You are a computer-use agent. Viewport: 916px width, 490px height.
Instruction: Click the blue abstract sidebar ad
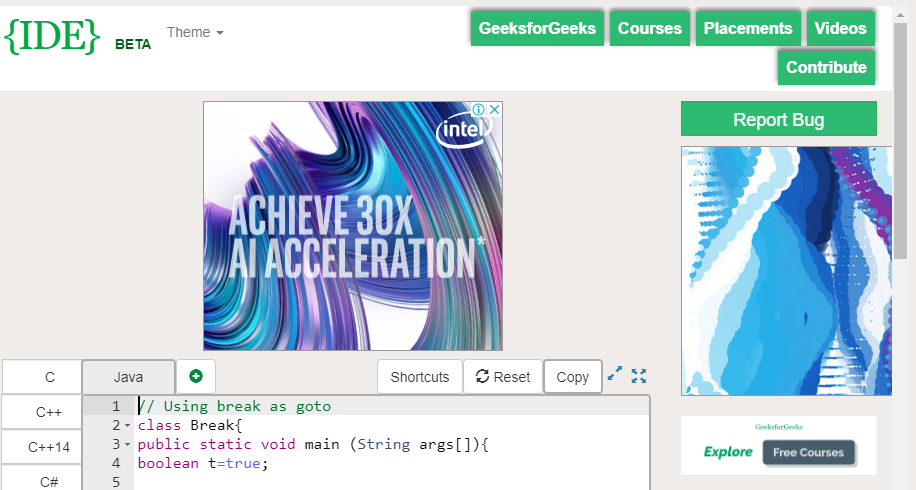click(x=786, y=271)
